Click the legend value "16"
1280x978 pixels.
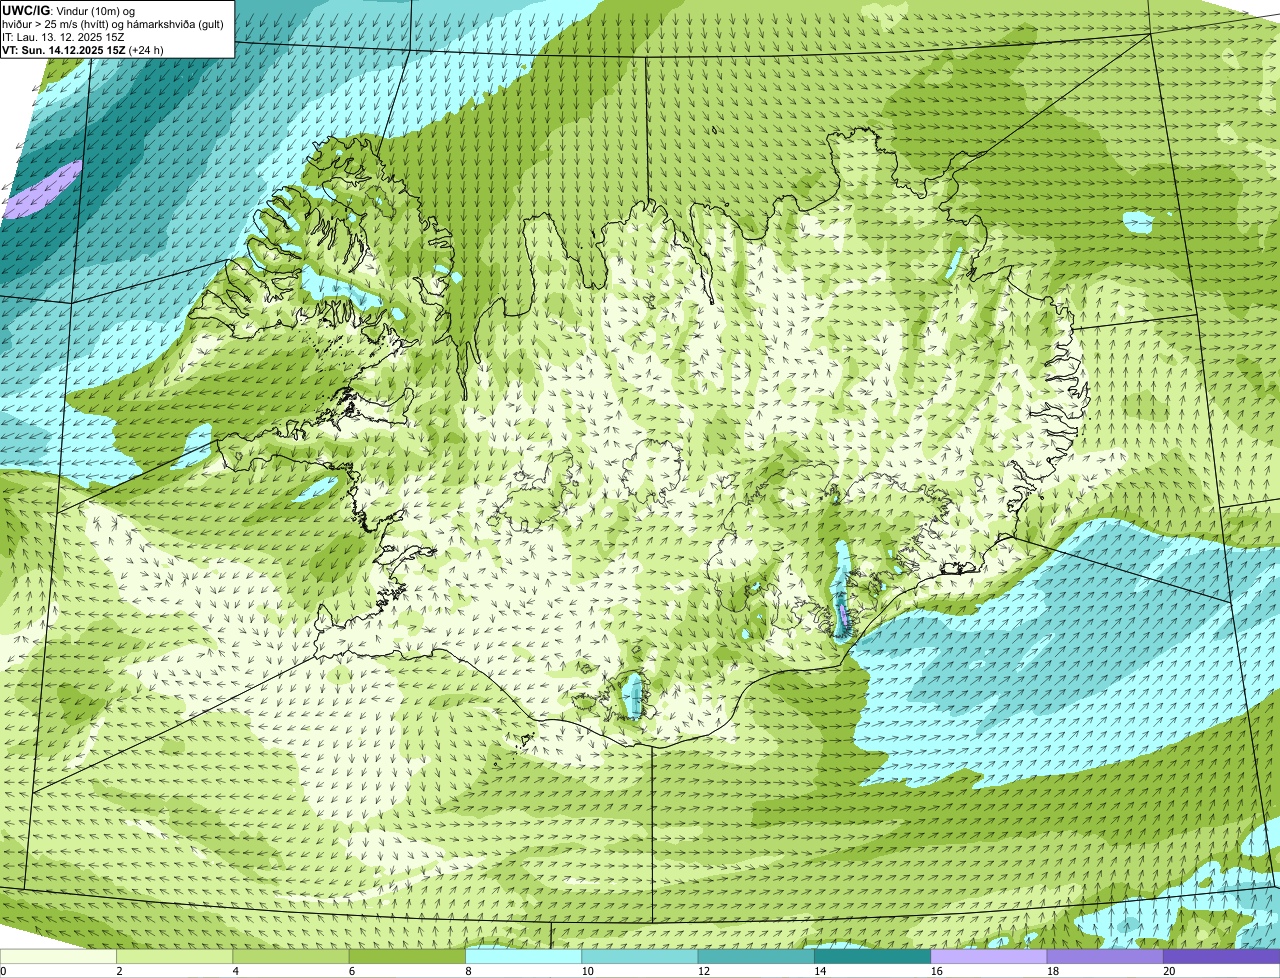pyautogui.click(x=937, y=971)
